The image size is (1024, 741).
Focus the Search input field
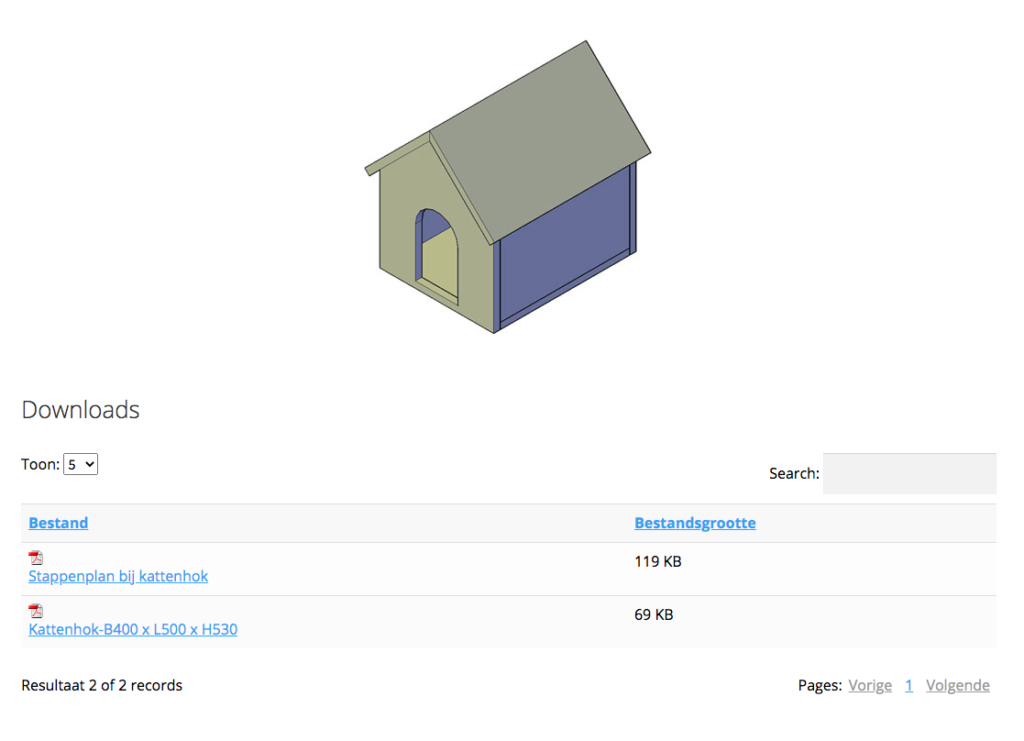pyautogui.click(x=909, y=473)
